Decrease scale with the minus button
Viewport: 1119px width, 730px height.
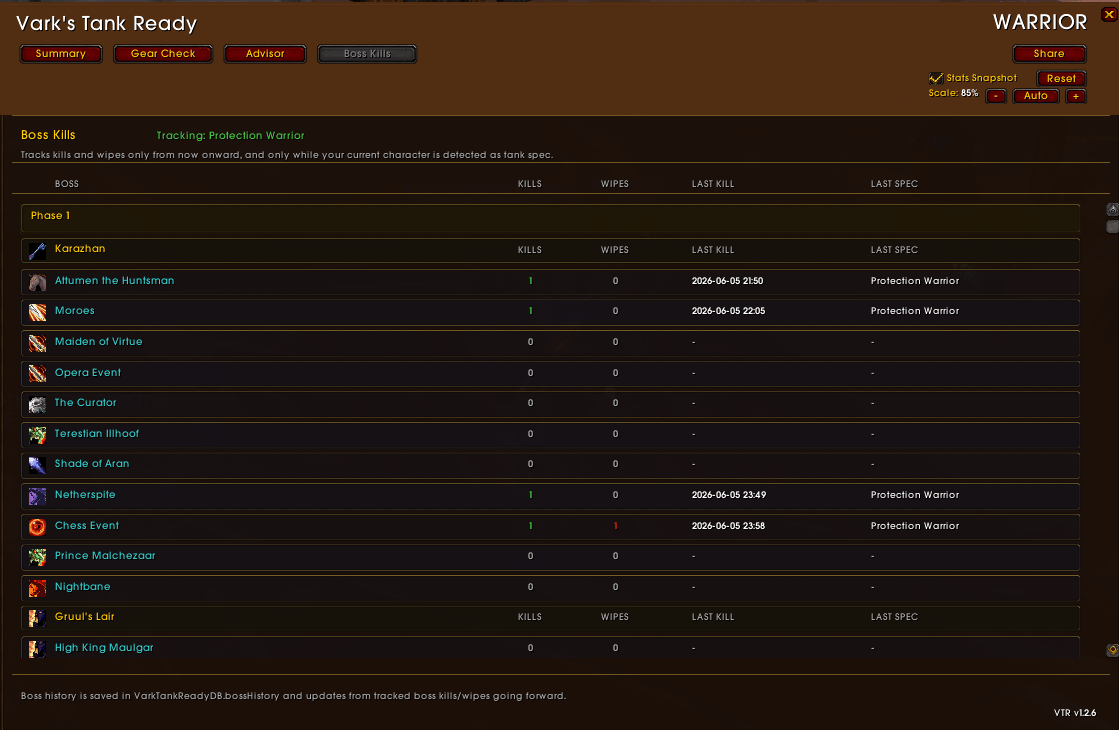pos(996,96)
